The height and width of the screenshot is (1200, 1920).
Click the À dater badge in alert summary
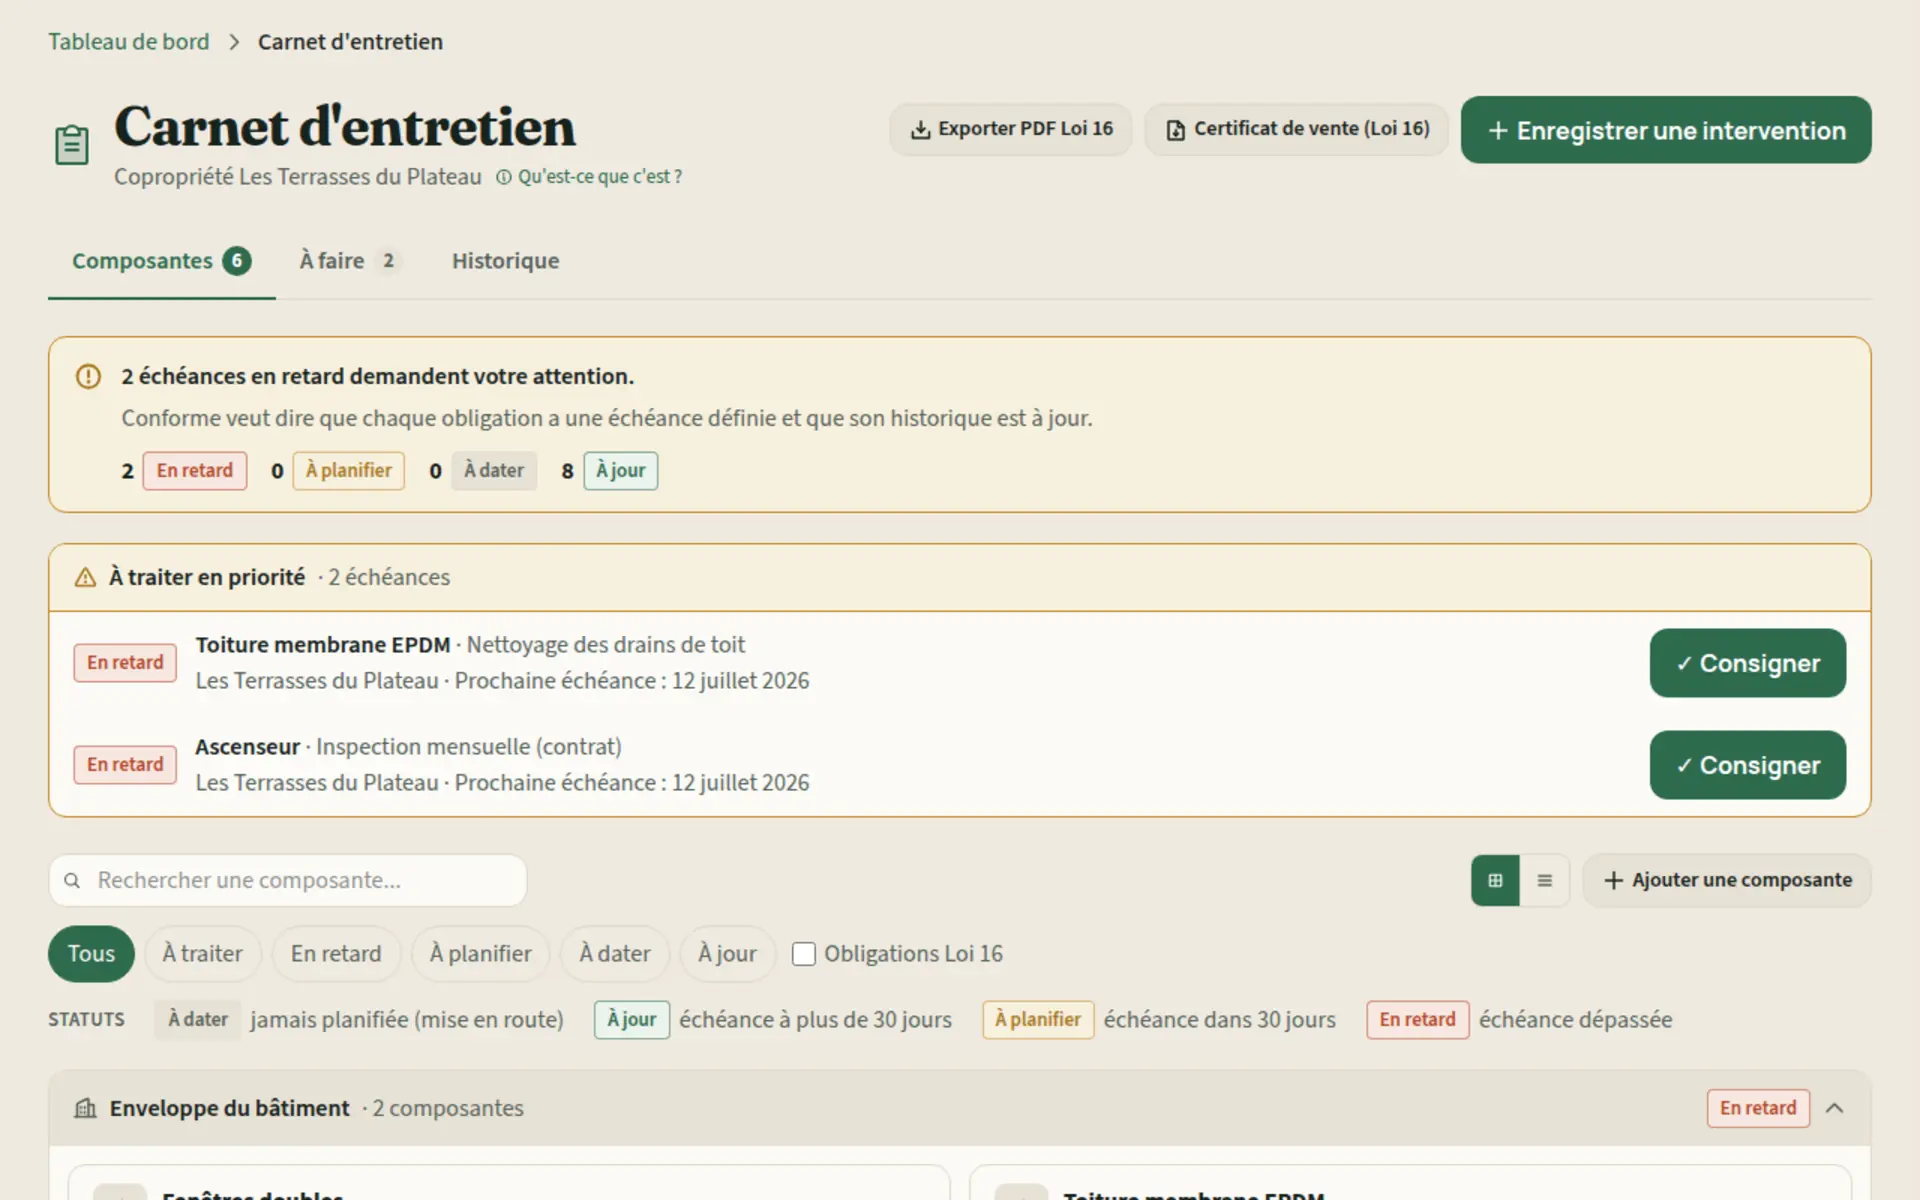click(494, 471)
